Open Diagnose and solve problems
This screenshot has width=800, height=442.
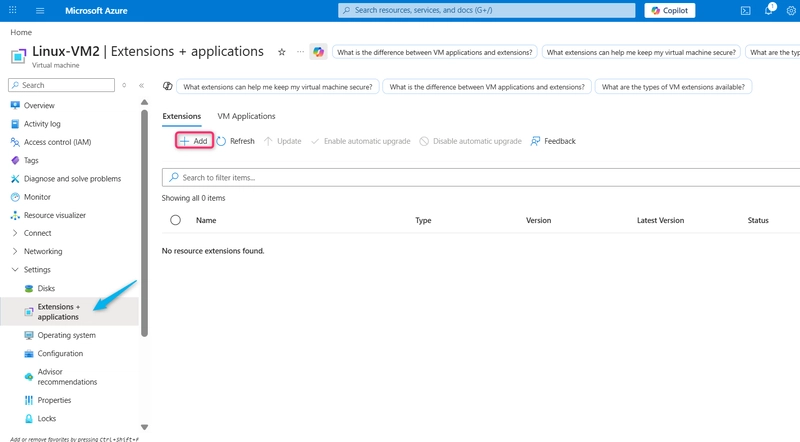[72, 179]
